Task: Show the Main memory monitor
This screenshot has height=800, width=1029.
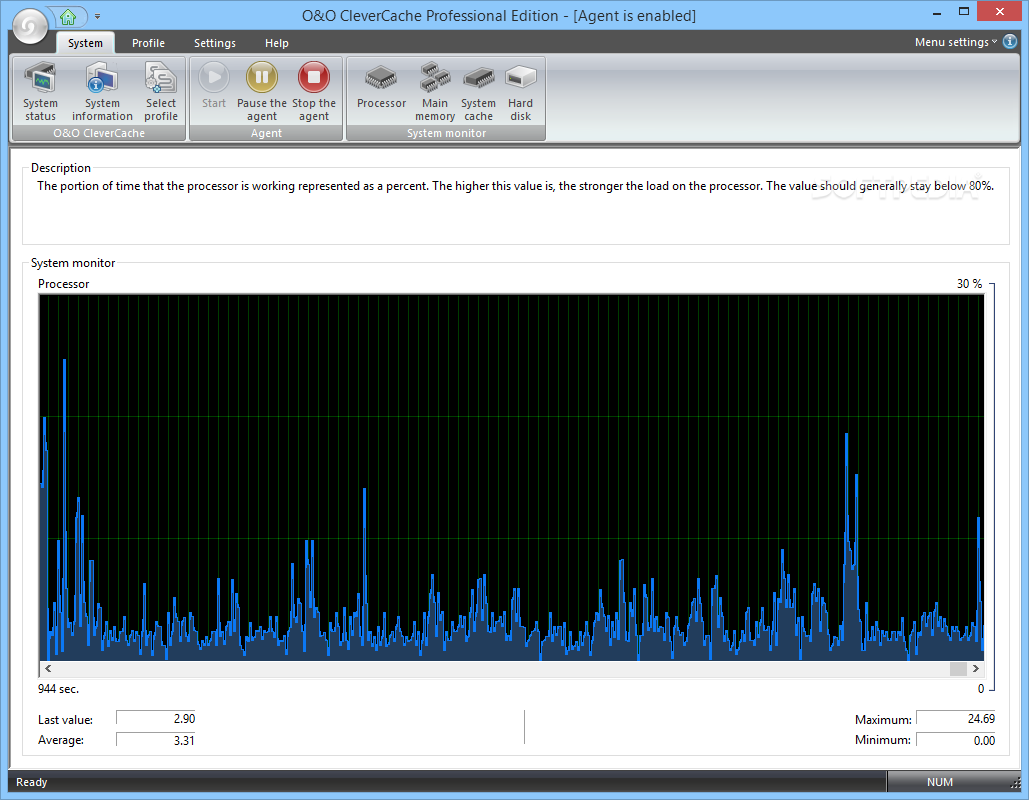Action: 435,91
